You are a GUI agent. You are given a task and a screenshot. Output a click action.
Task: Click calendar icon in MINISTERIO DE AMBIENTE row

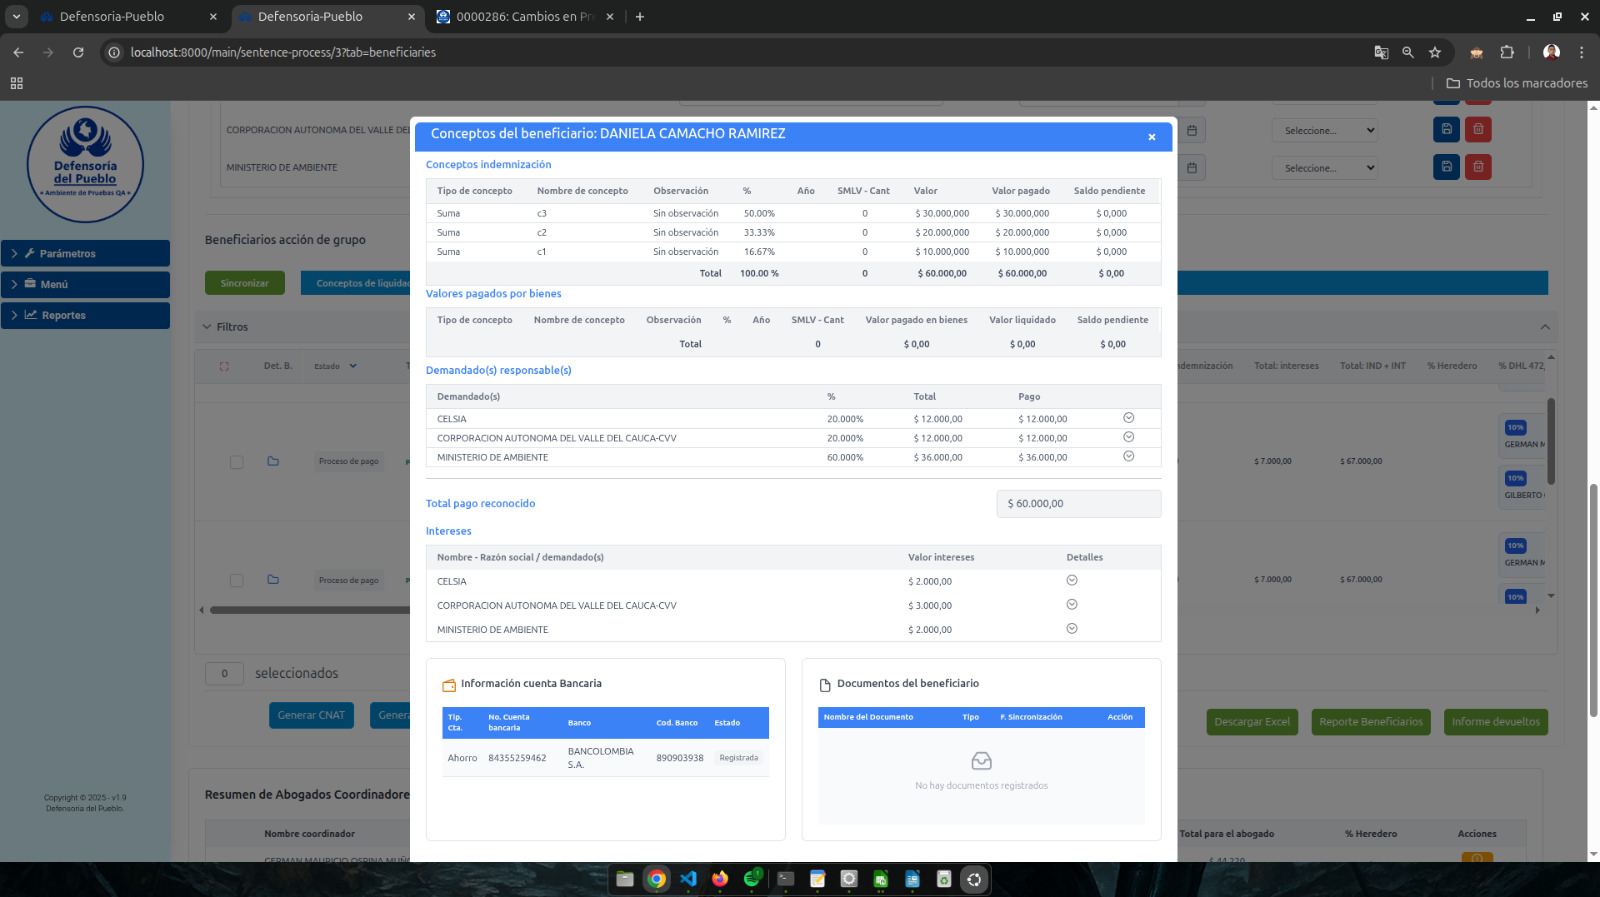click(1192, 168)
